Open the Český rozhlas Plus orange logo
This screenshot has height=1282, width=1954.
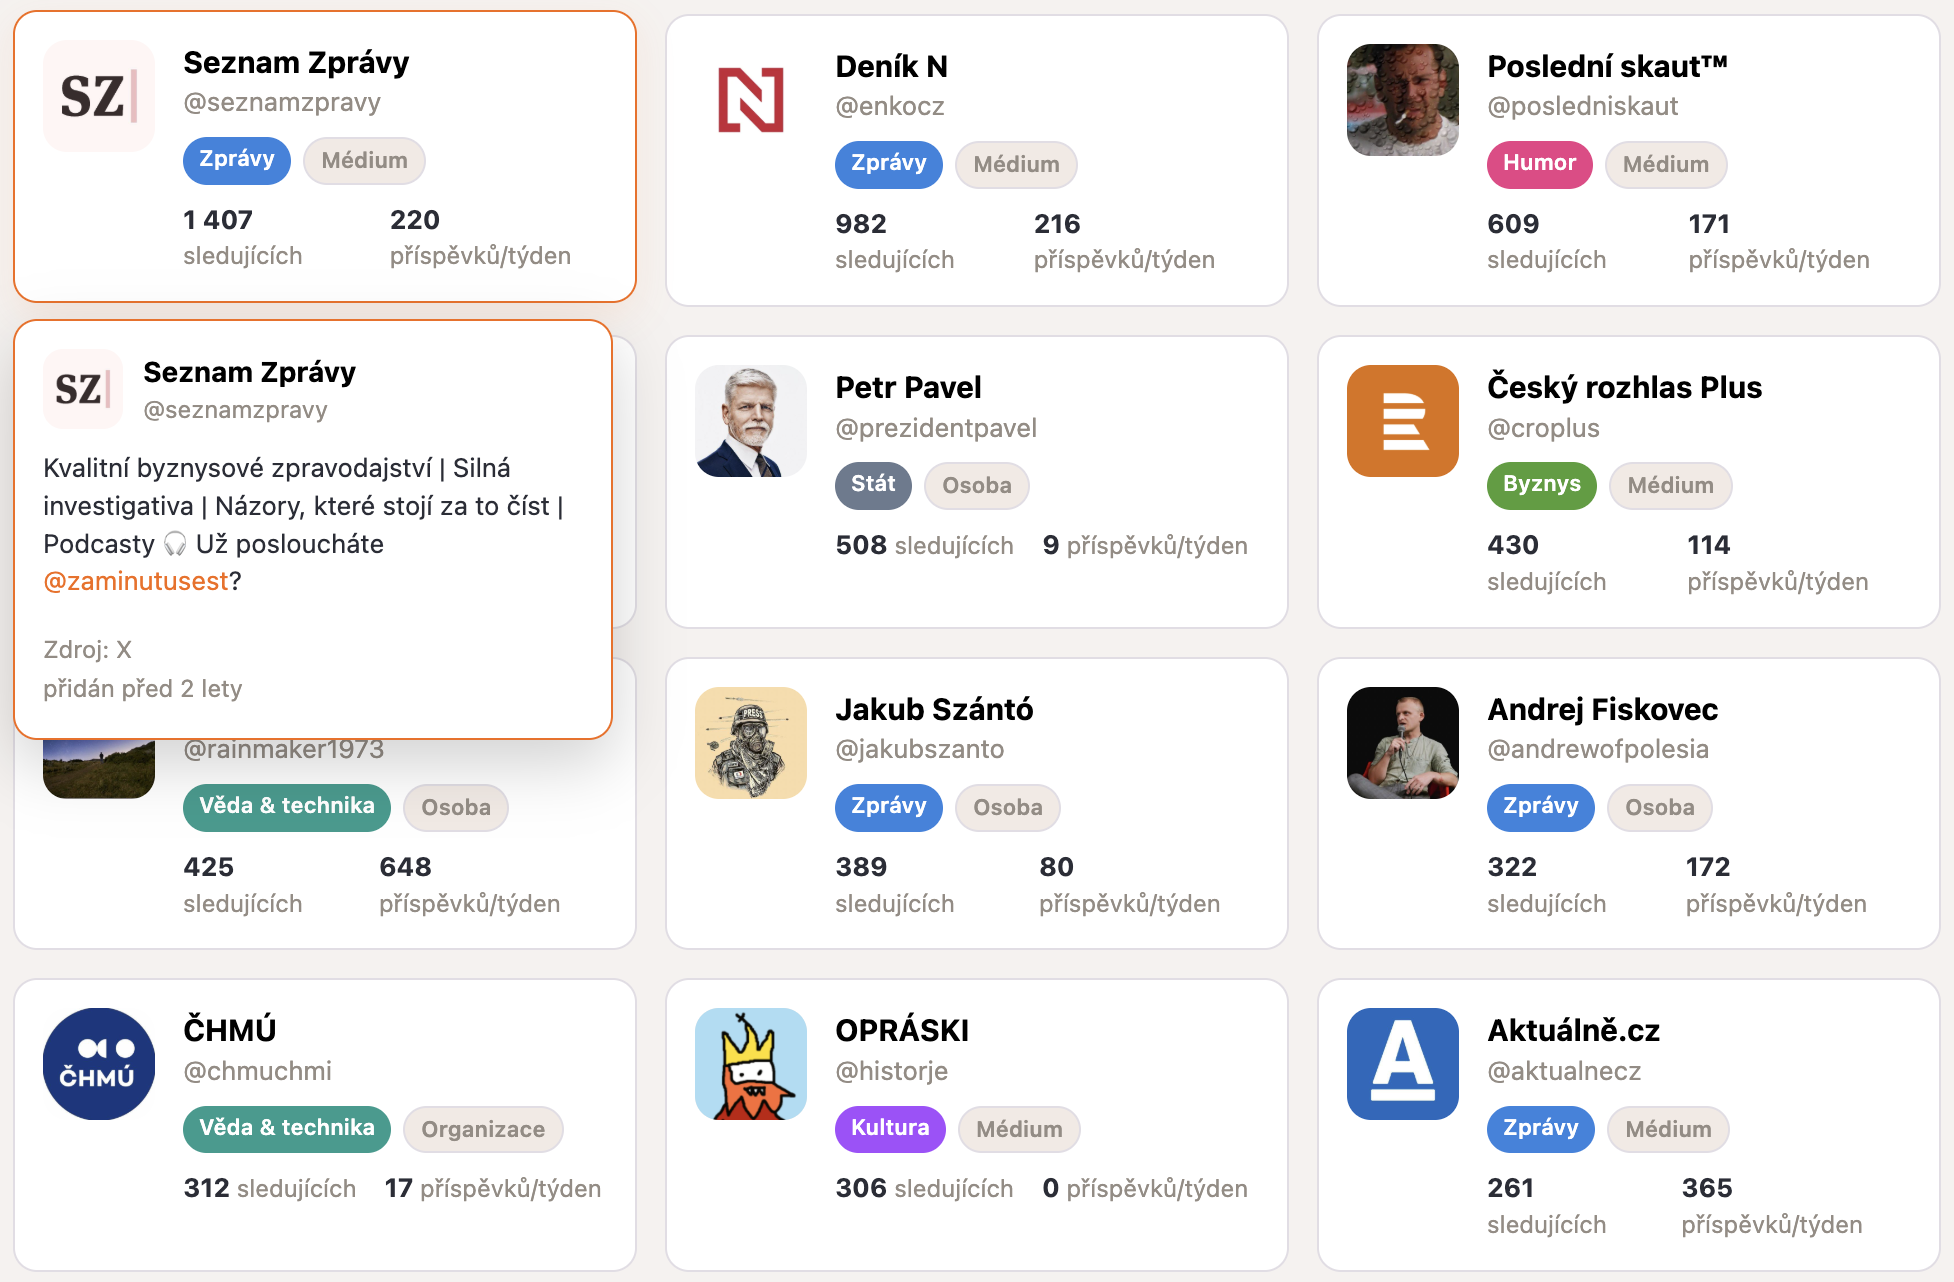[1403, 421]
